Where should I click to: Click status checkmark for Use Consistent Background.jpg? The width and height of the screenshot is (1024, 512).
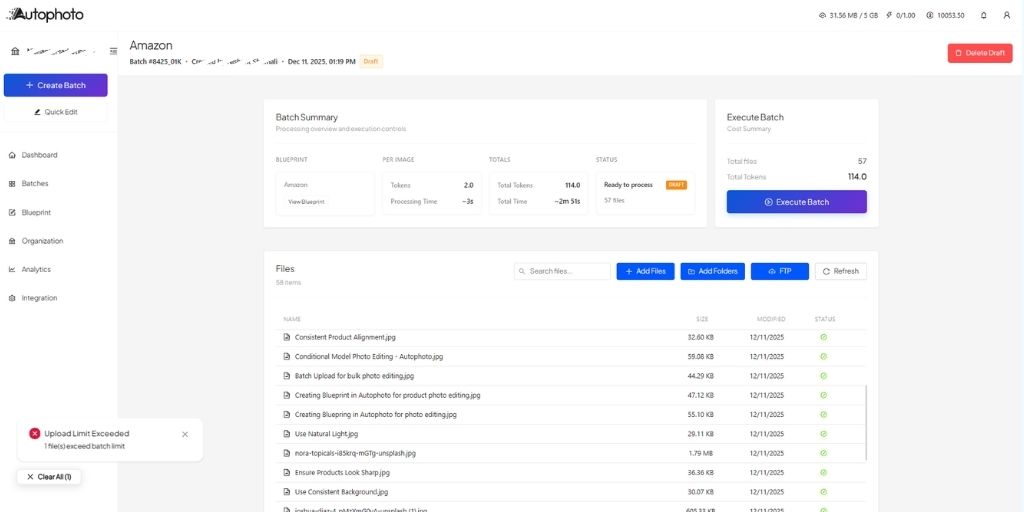pyautogui.click(x=824, y=492)
